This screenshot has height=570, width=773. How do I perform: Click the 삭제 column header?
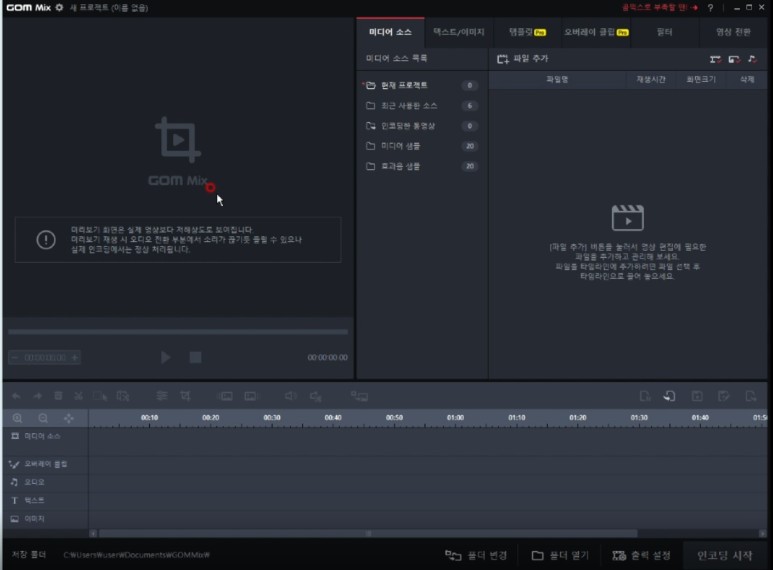746,79
